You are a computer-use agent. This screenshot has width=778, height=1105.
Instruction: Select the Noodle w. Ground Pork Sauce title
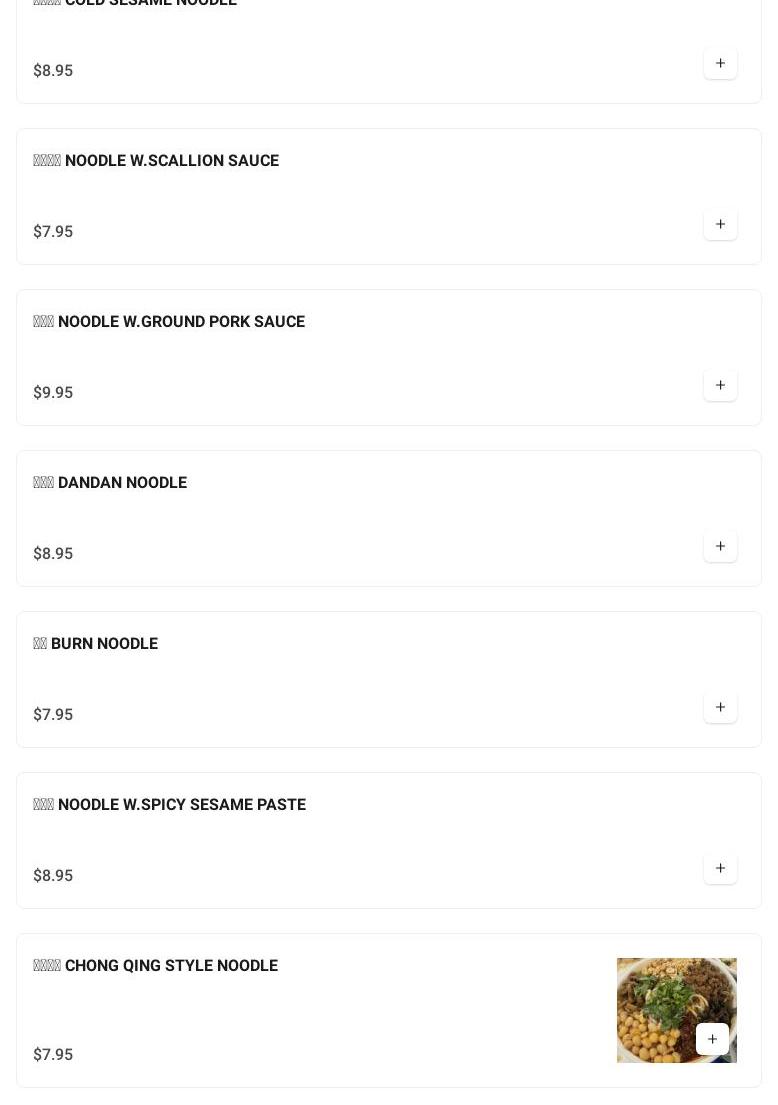click(x=169, y=321)
